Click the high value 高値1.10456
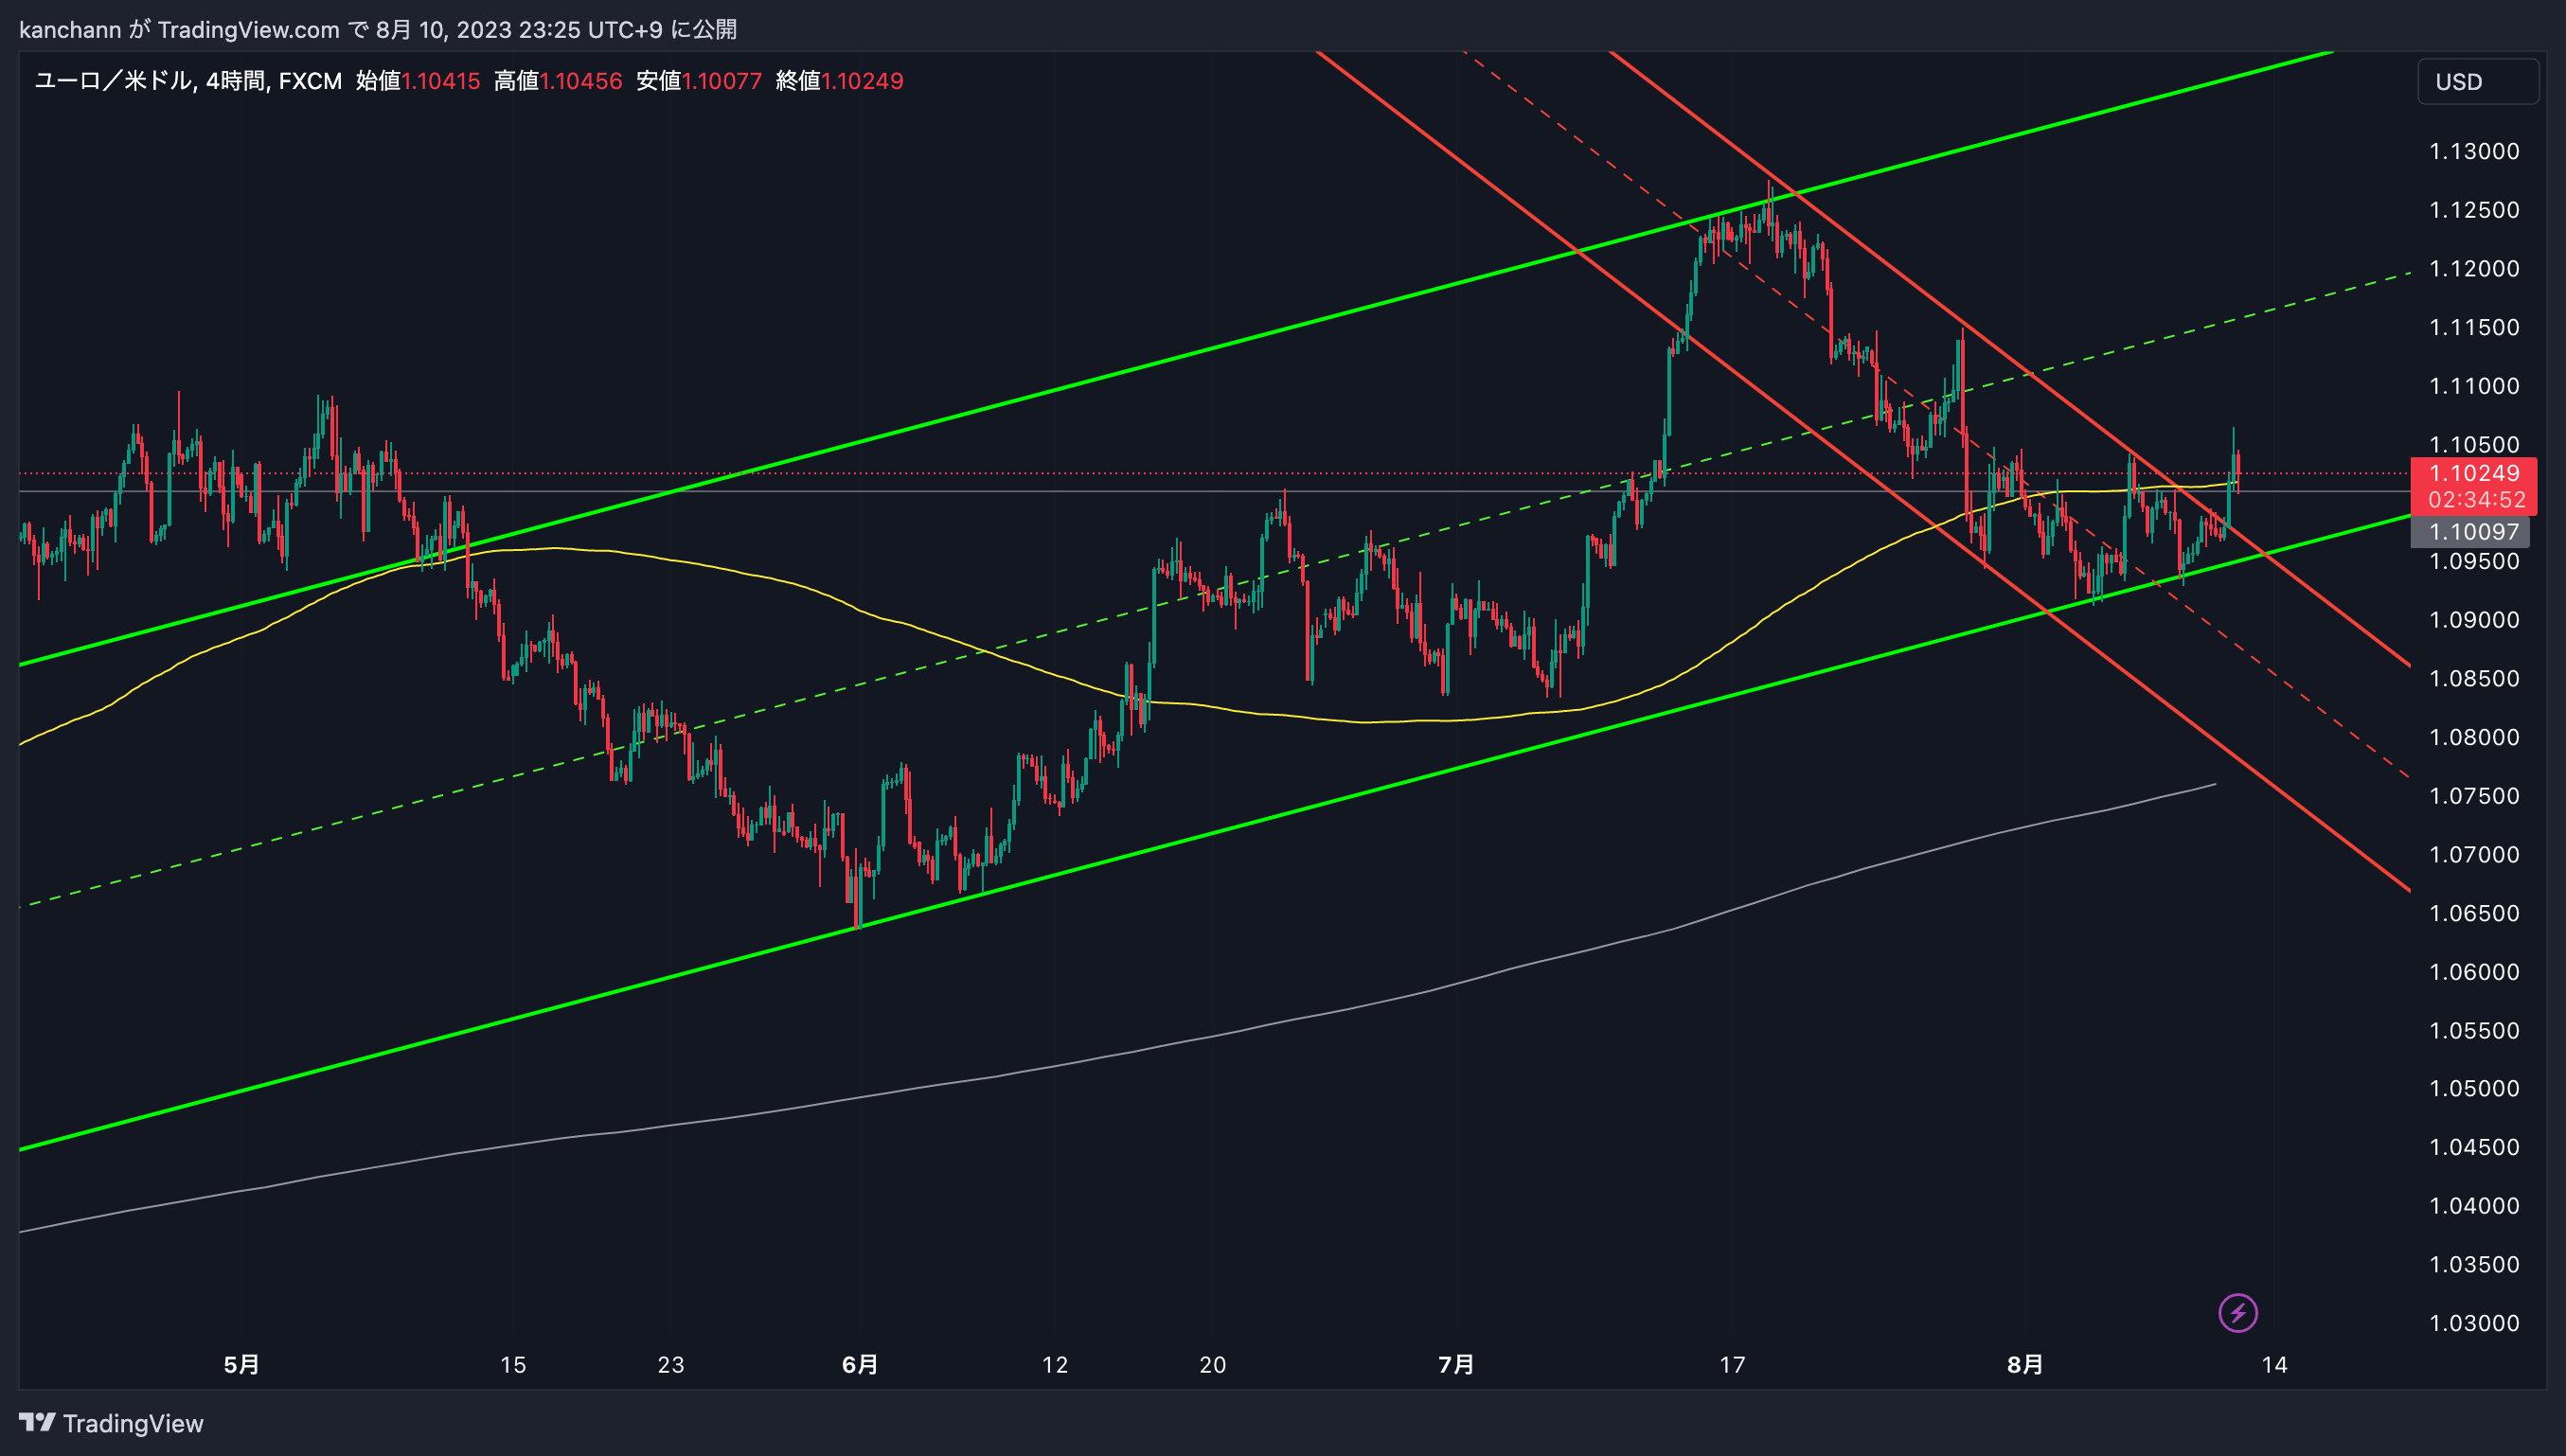Screen dimensions: 2566x1456 click(x=558, y=81)
